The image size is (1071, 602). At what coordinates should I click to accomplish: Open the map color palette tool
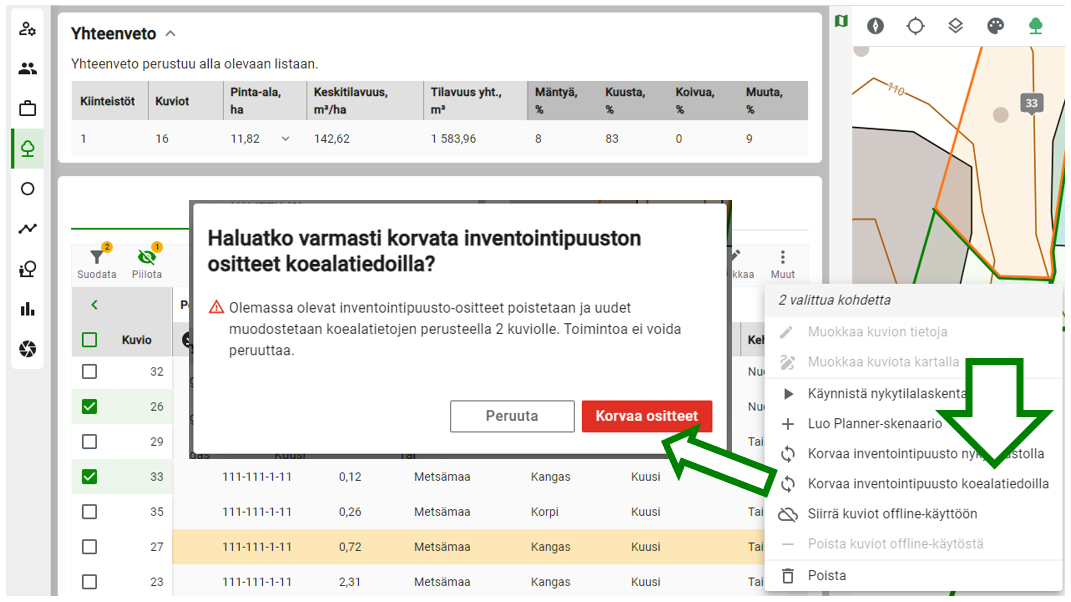click(996, 26)
